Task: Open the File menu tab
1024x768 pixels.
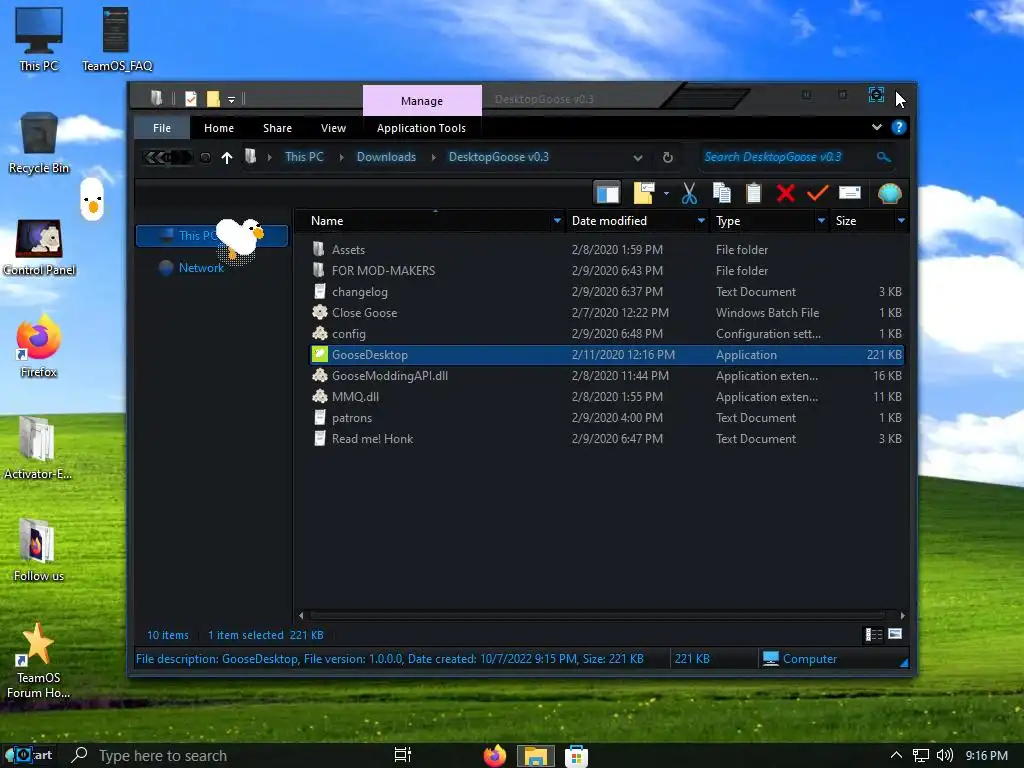Action: pos(162,128)
